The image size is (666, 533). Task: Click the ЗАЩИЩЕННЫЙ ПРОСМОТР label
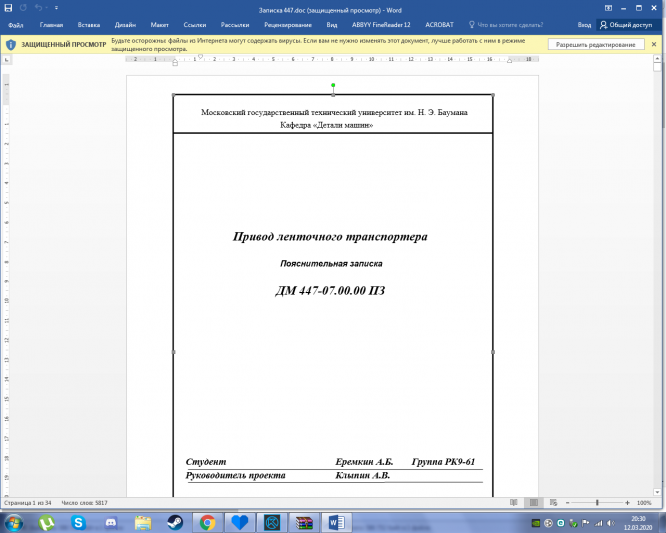click(x=64, y=45)
